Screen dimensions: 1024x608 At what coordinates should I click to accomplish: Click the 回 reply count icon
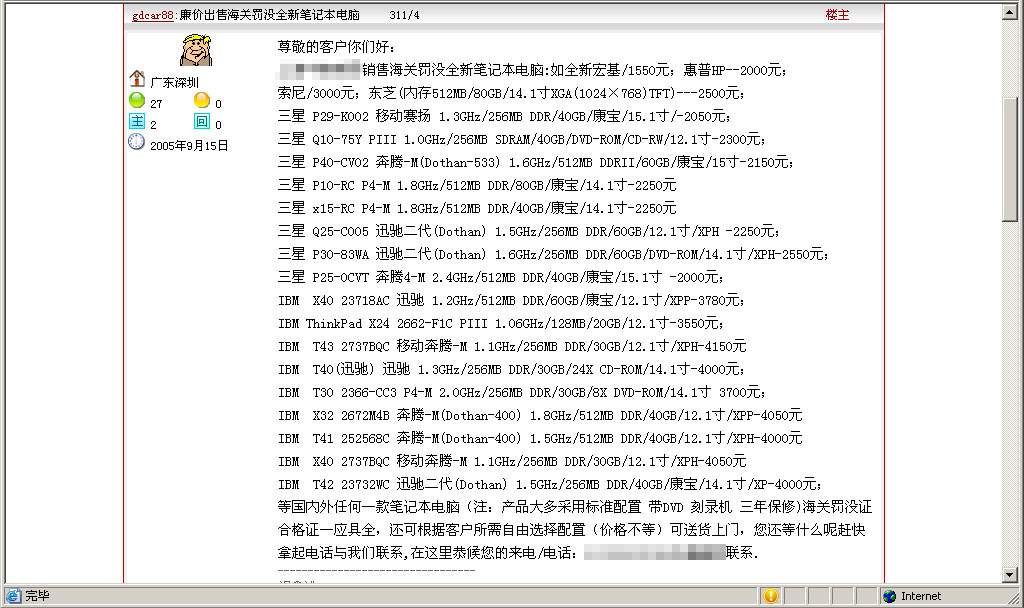coord(202,121)
